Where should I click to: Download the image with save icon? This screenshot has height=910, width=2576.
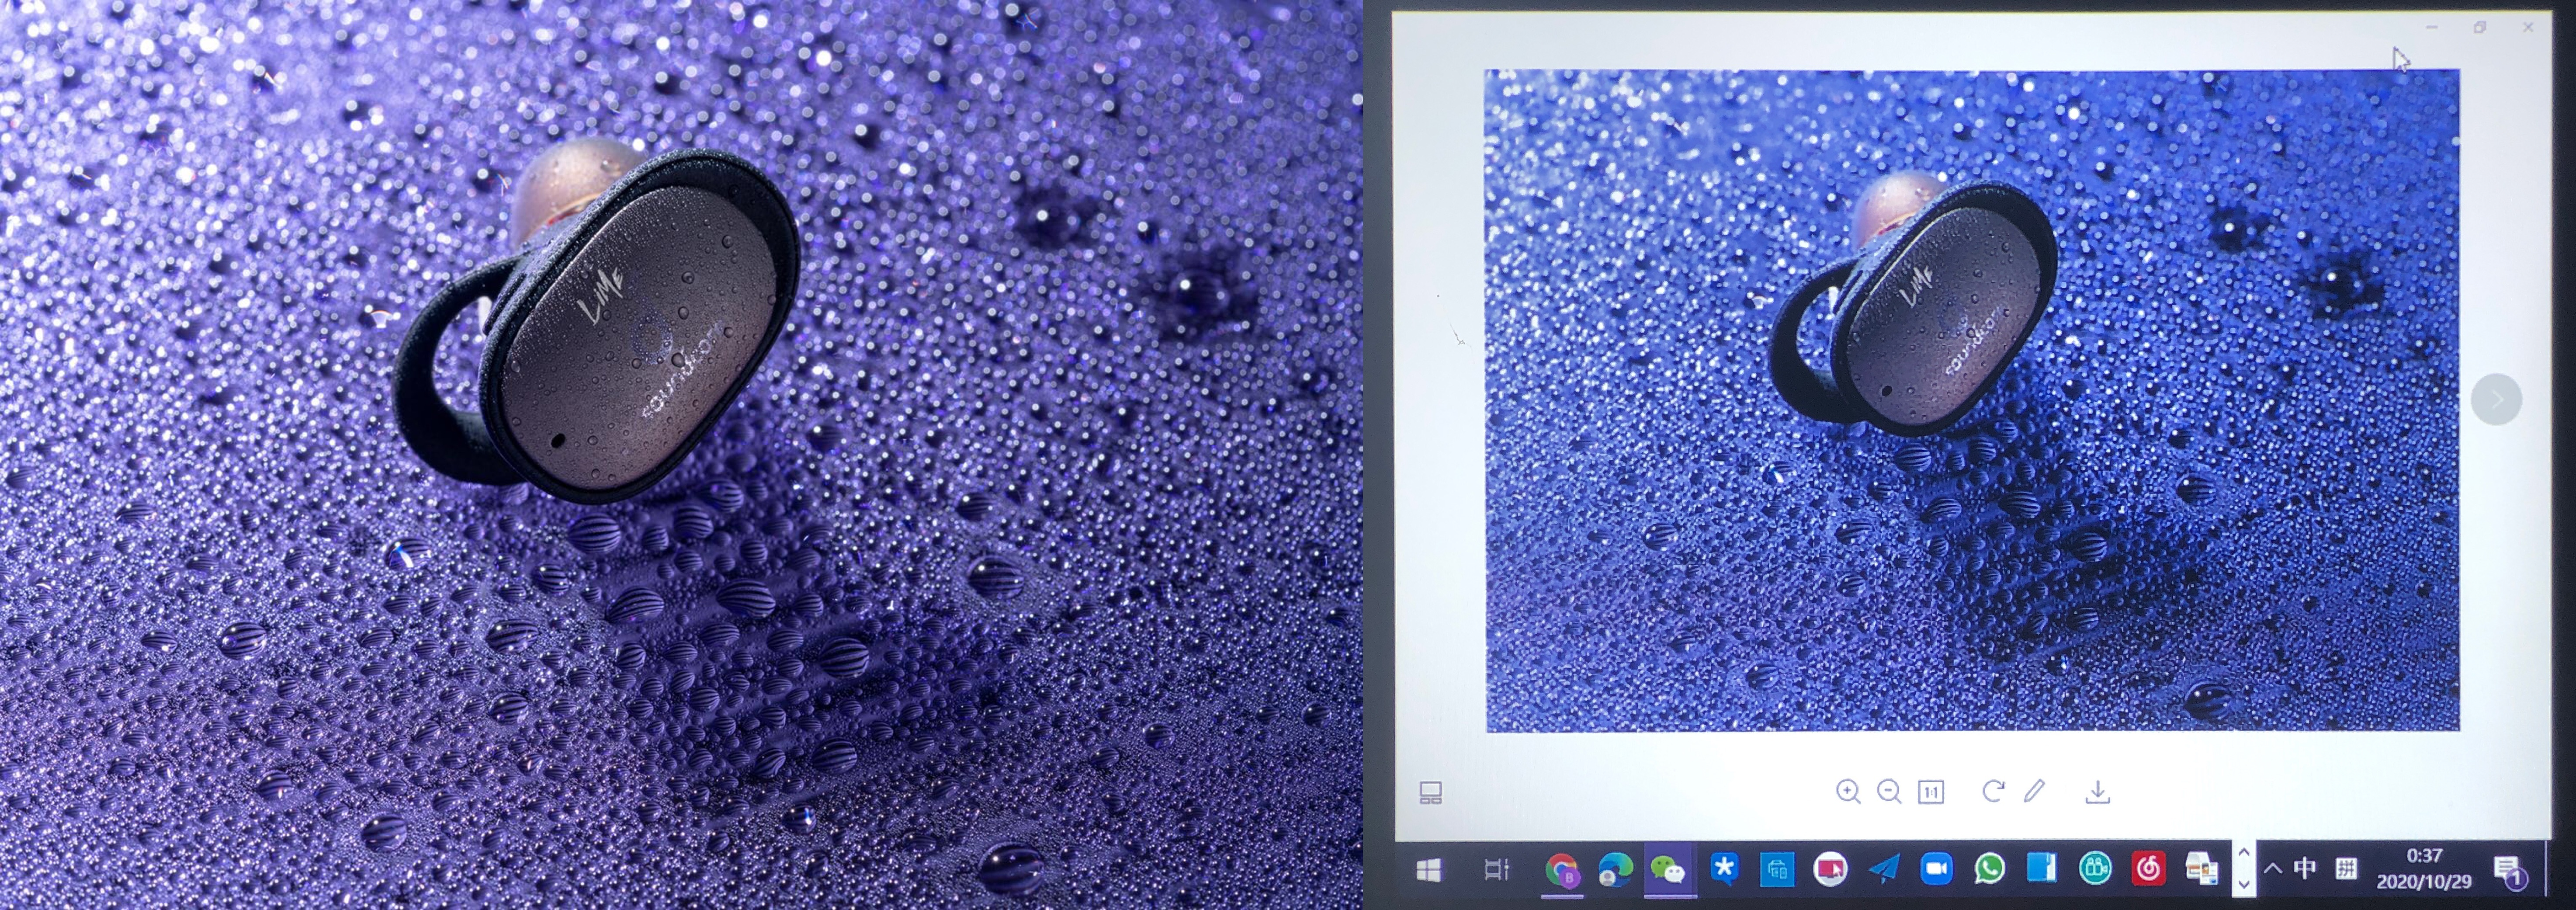click(x=2097, y=792)
